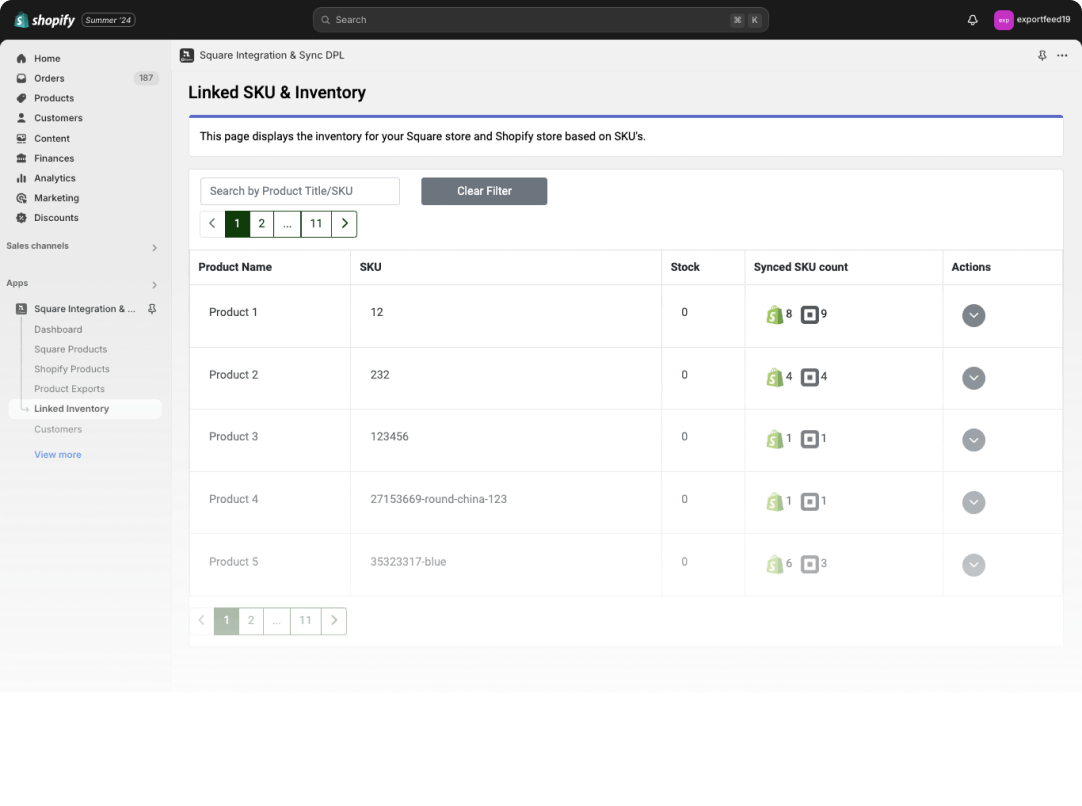Expand Actions for Product 2
This screenshot has width=1082, height=806.
click(x=973, y=378)
